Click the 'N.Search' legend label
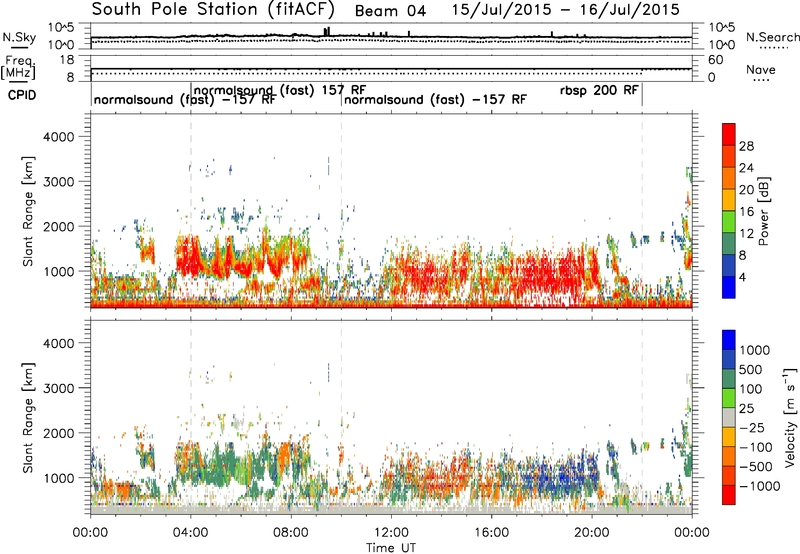 click(x=772, y=37)
